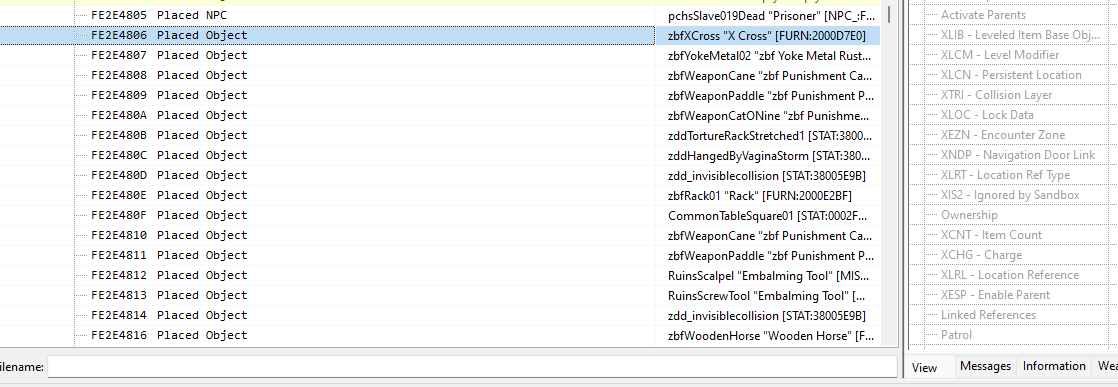The width and height of the screenshot is (1118, 387).
Task: Select Linked References field
Action: point(988,314)
